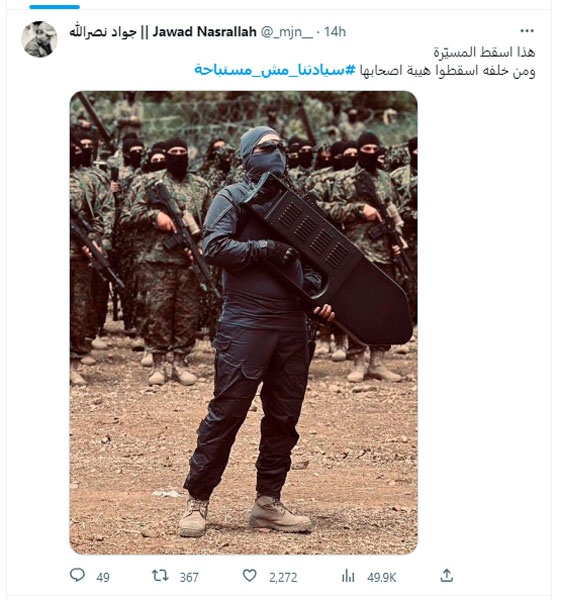Open the 14h timestamp permalink

pos(335,32)
